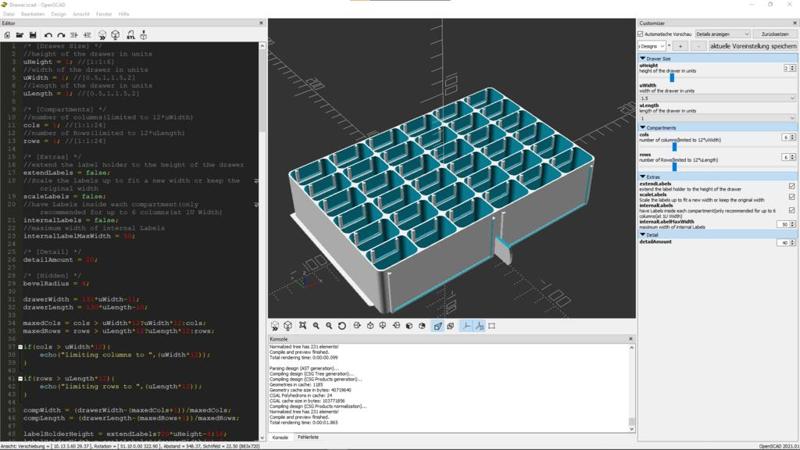The image size is (800, 450).
Task: Toggle perspective projection in the viewport toolbar
Action: coord(437,326)
